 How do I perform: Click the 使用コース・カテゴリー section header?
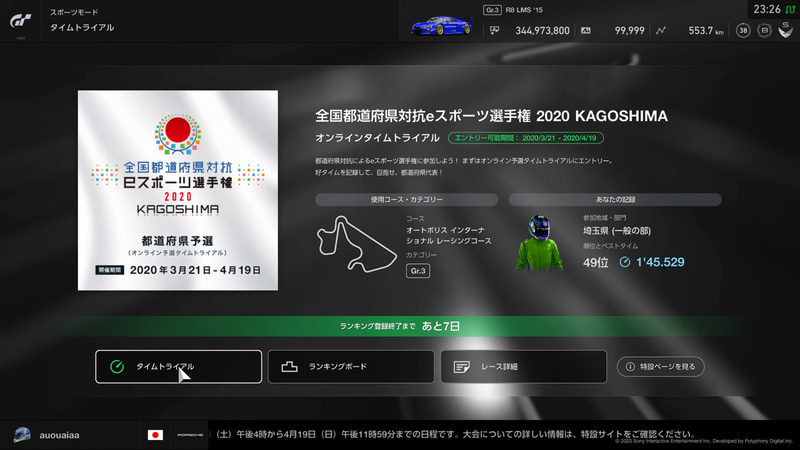point(407,199)
